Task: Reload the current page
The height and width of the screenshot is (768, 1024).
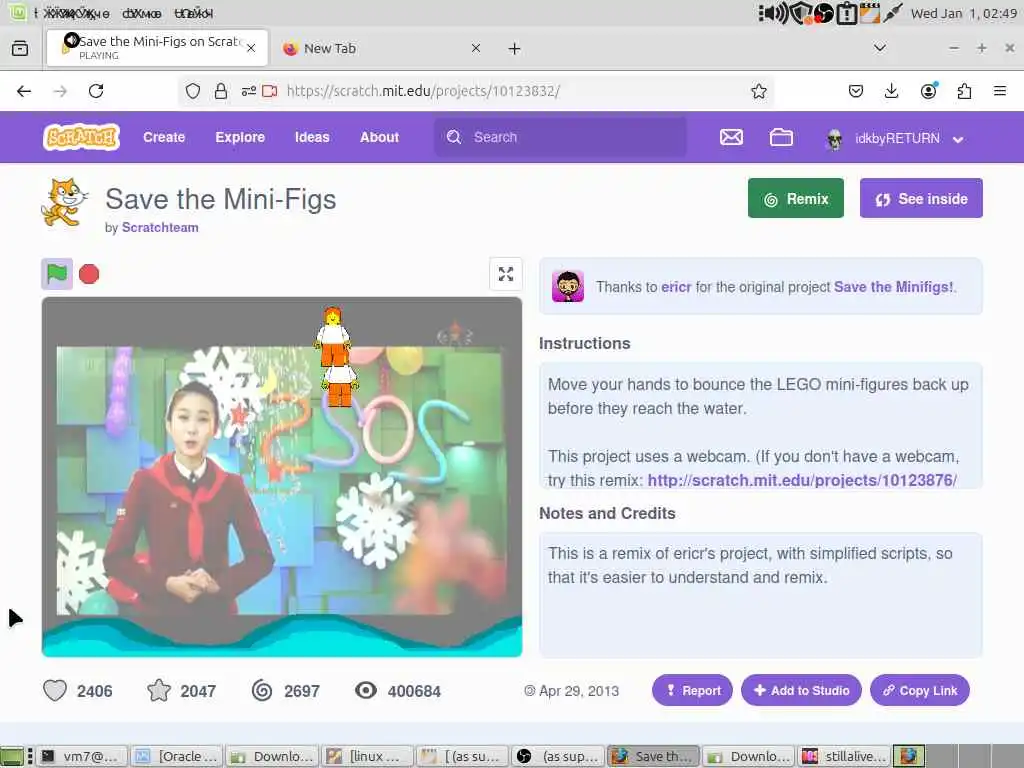Action: (96, 91)
